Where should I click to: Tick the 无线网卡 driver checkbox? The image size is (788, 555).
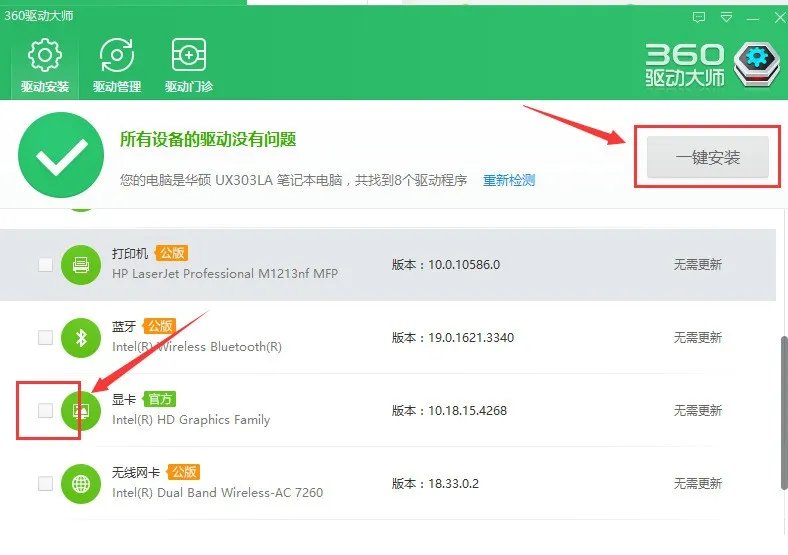[45, 483]
